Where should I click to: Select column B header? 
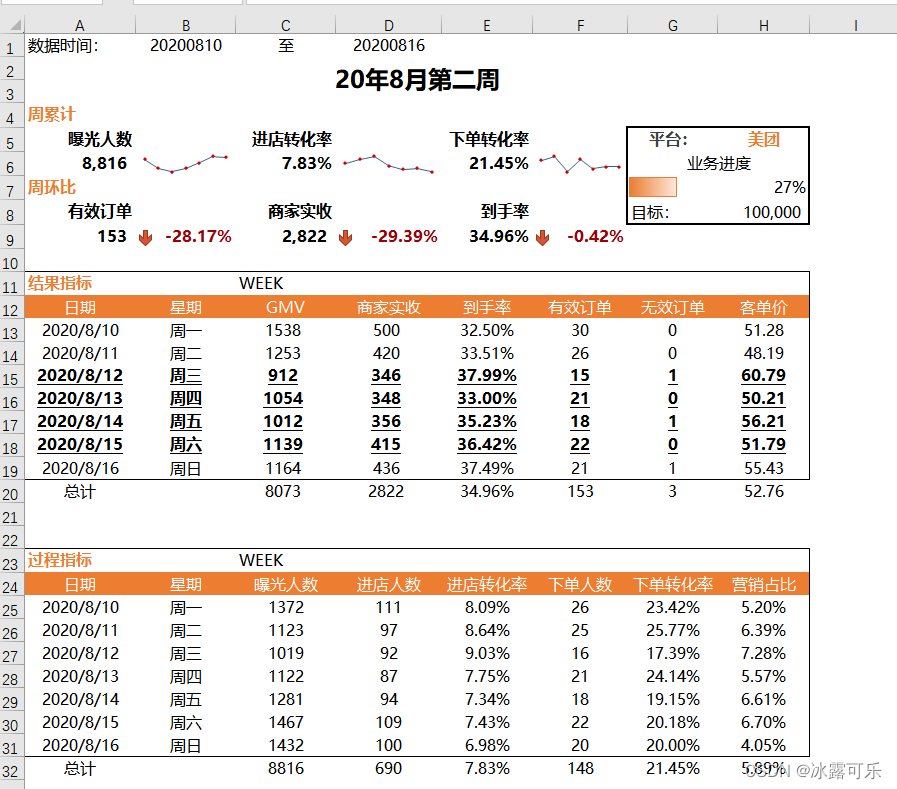click(185, 25)
